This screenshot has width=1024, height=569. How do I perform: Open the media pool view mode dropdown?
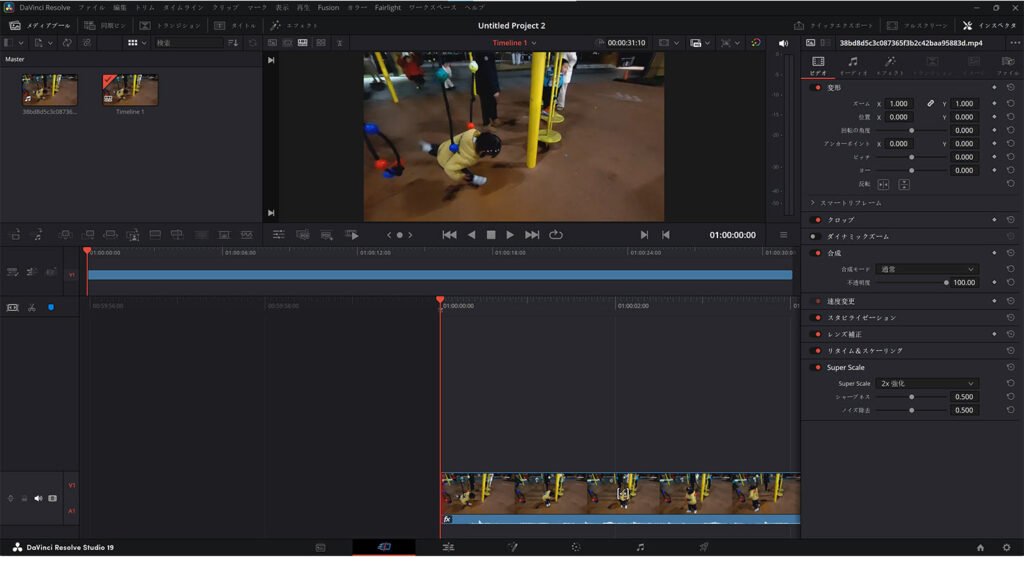coord(137,43)
